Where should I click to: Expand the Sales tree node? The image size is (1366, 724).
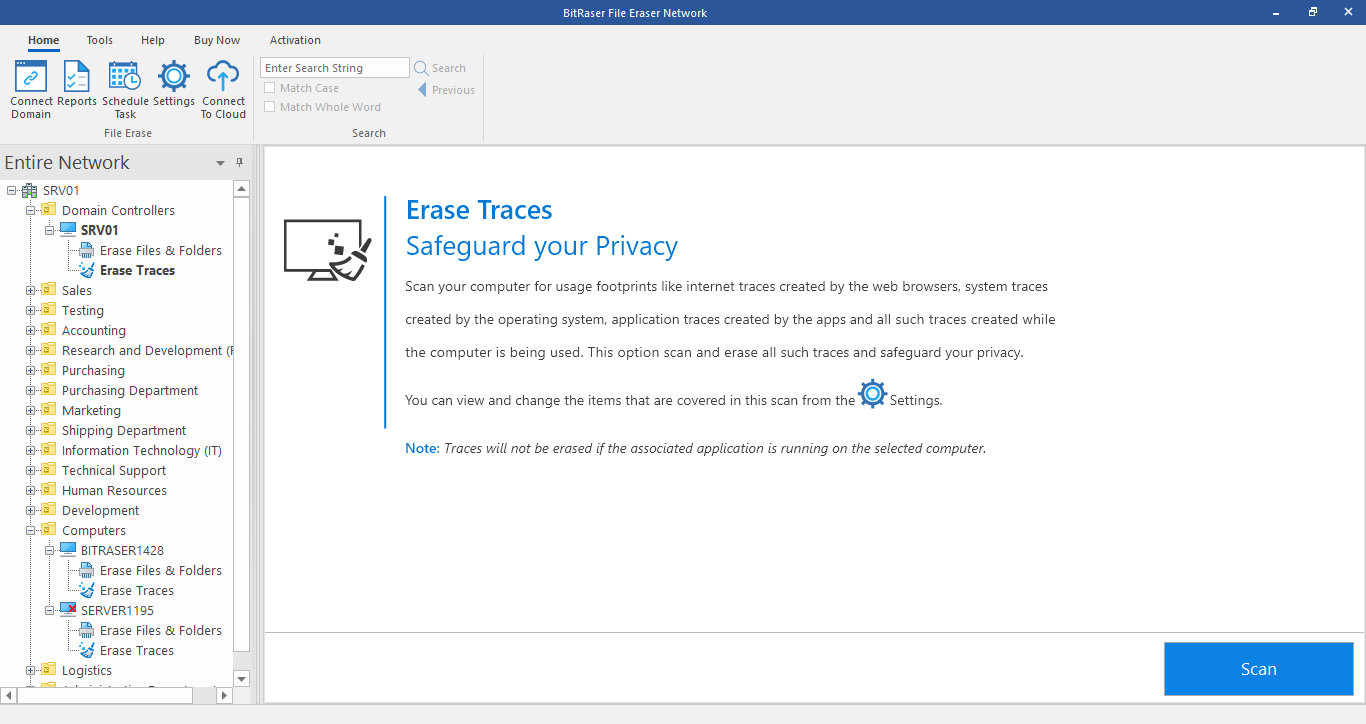(30, 290)
